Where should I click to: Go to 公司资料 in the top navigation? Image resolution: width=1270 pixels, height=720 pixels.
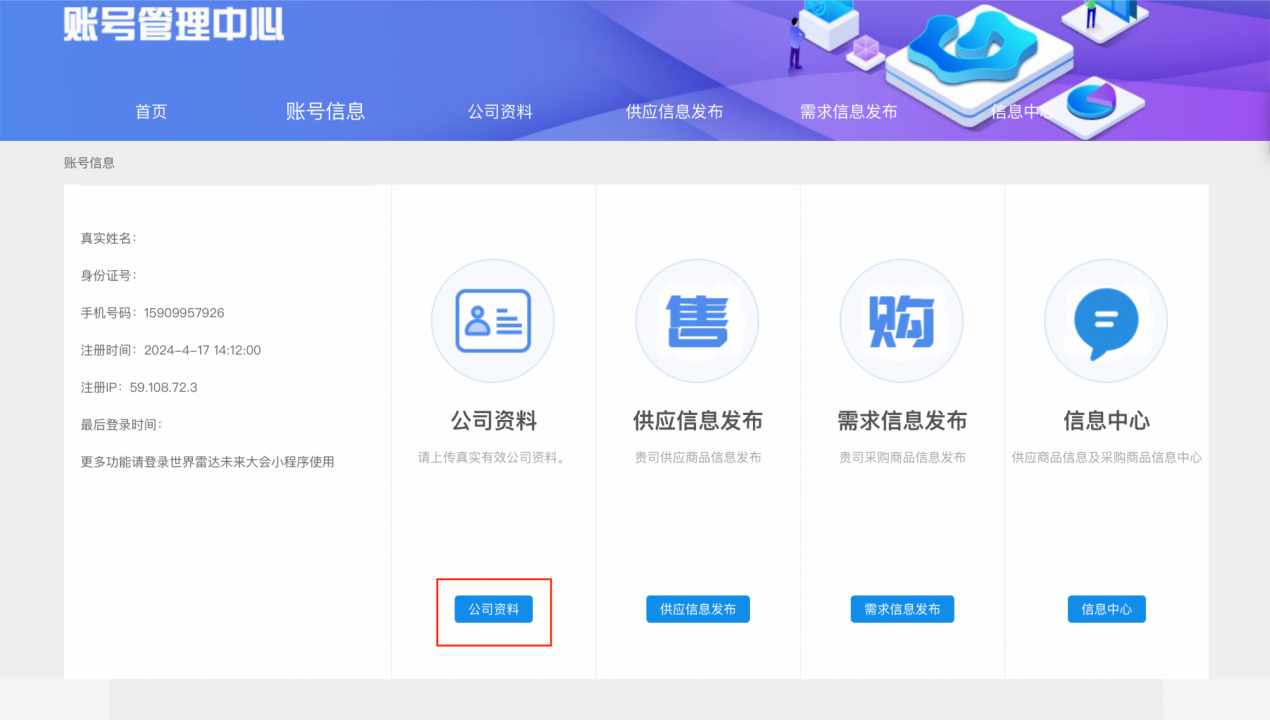click(500, 112)
